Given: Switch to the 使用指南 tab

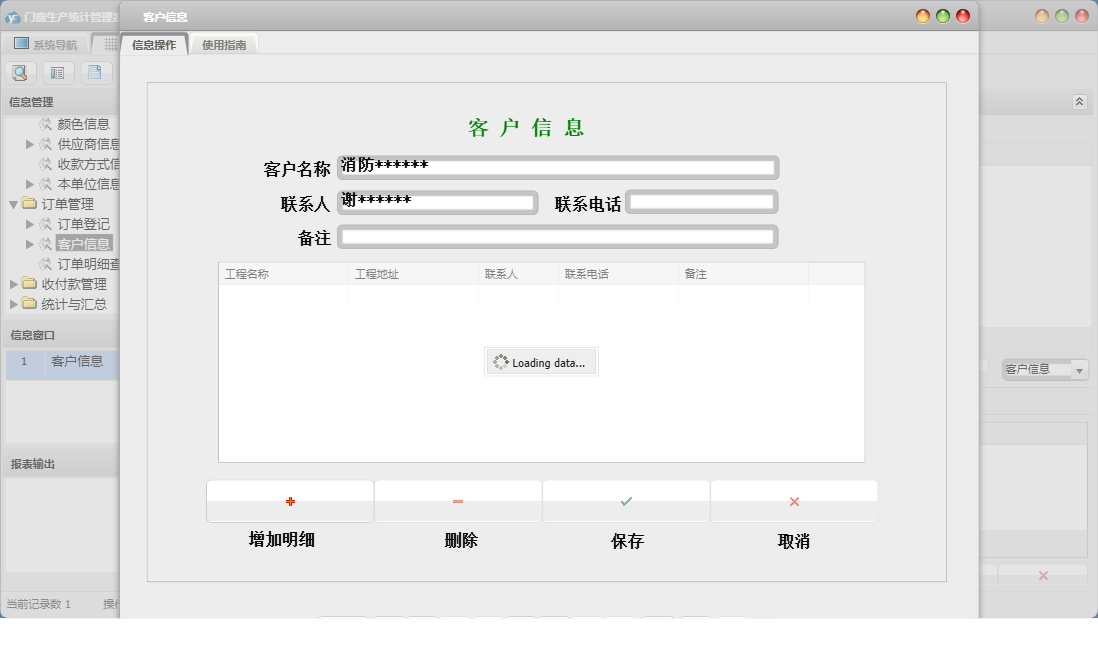Looking at the screenshot, I should click(x=224, y=45).
